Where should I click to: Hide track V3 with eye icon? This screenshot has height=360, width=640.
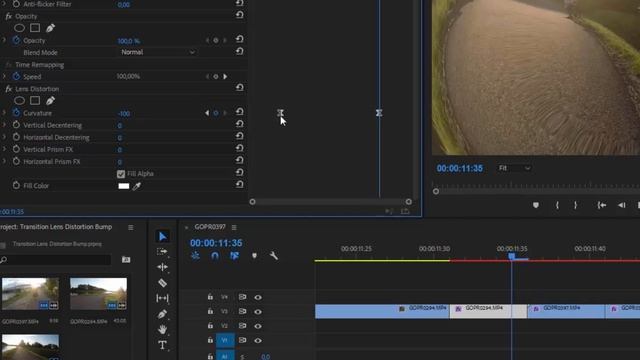[x=258, y=312]
